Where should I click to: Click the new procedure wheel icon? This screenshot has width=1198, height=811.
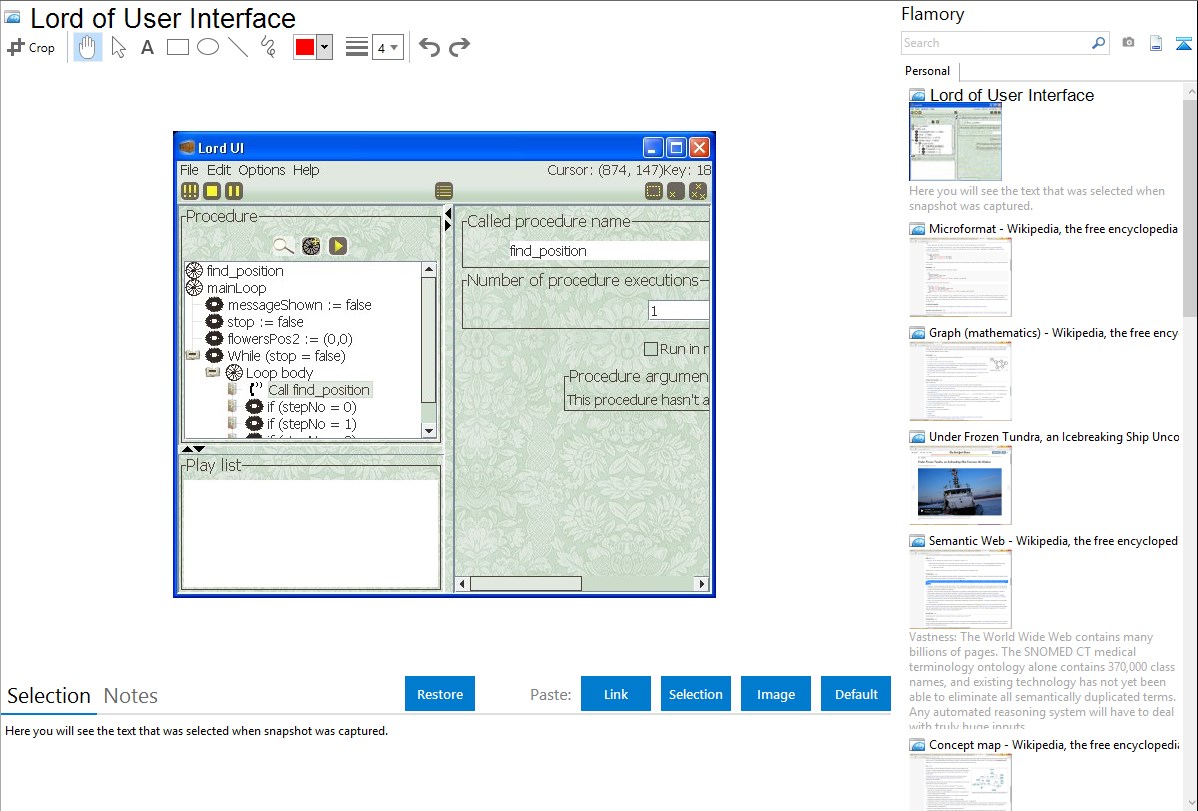(311, 246)
